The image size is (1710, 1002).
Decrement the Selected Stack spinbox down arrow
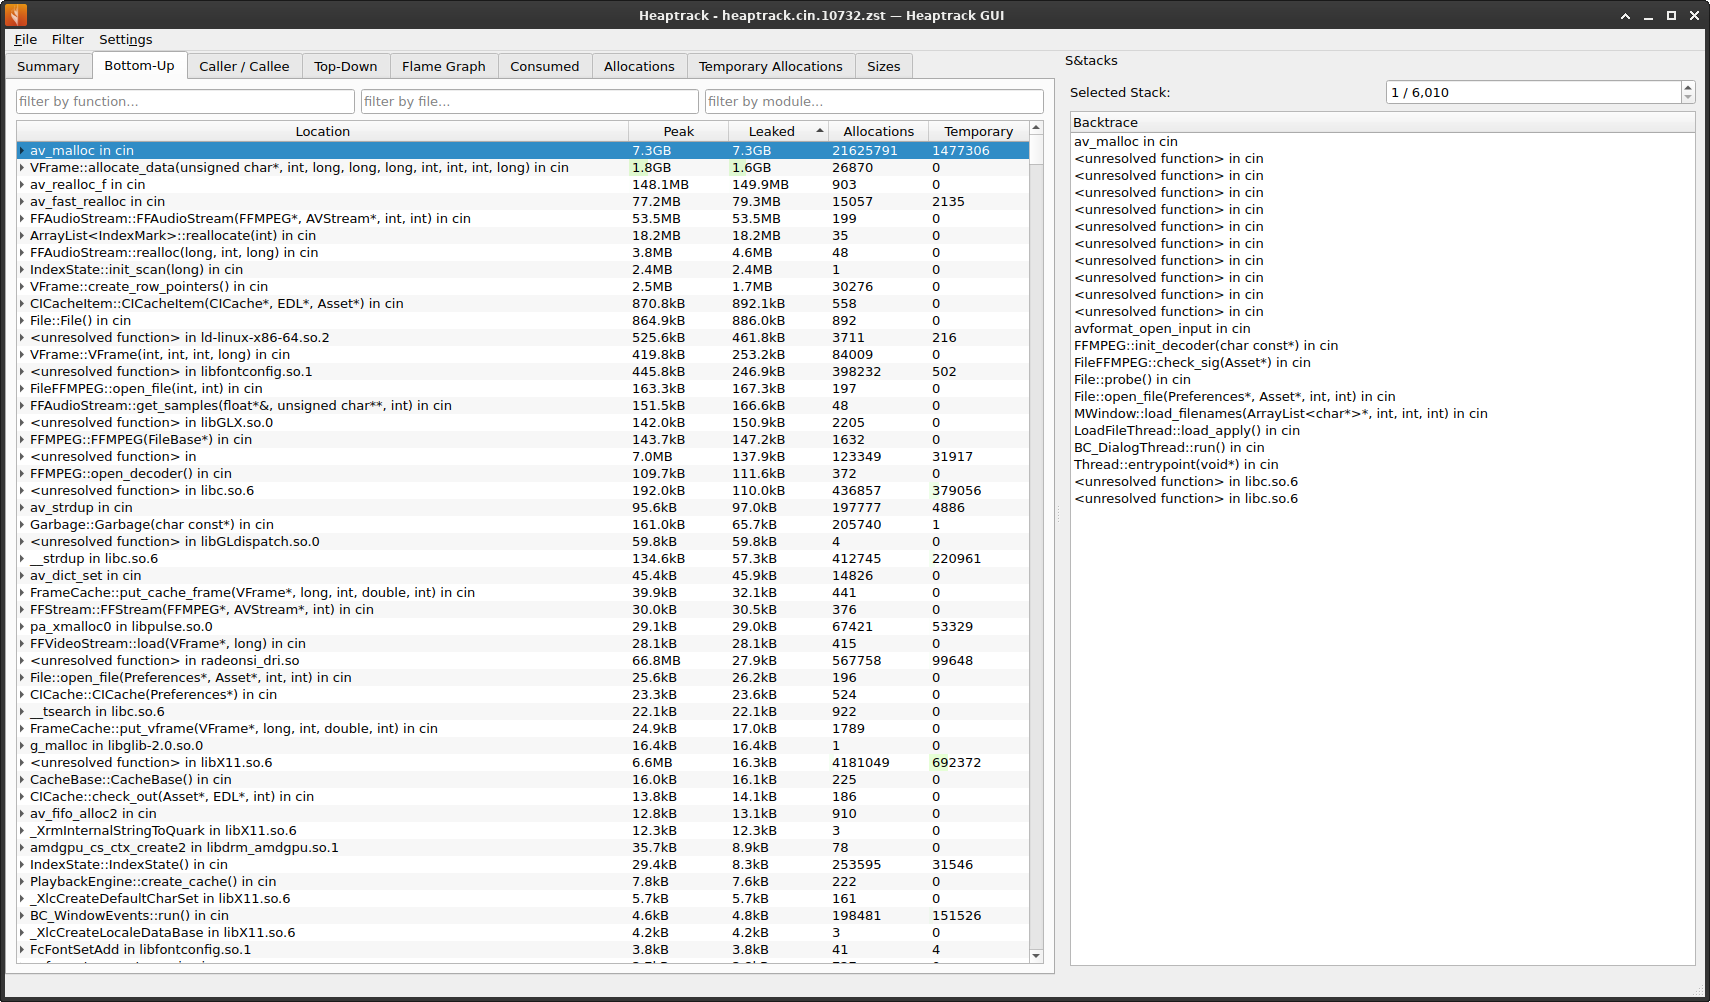(x=1688, y=97)
